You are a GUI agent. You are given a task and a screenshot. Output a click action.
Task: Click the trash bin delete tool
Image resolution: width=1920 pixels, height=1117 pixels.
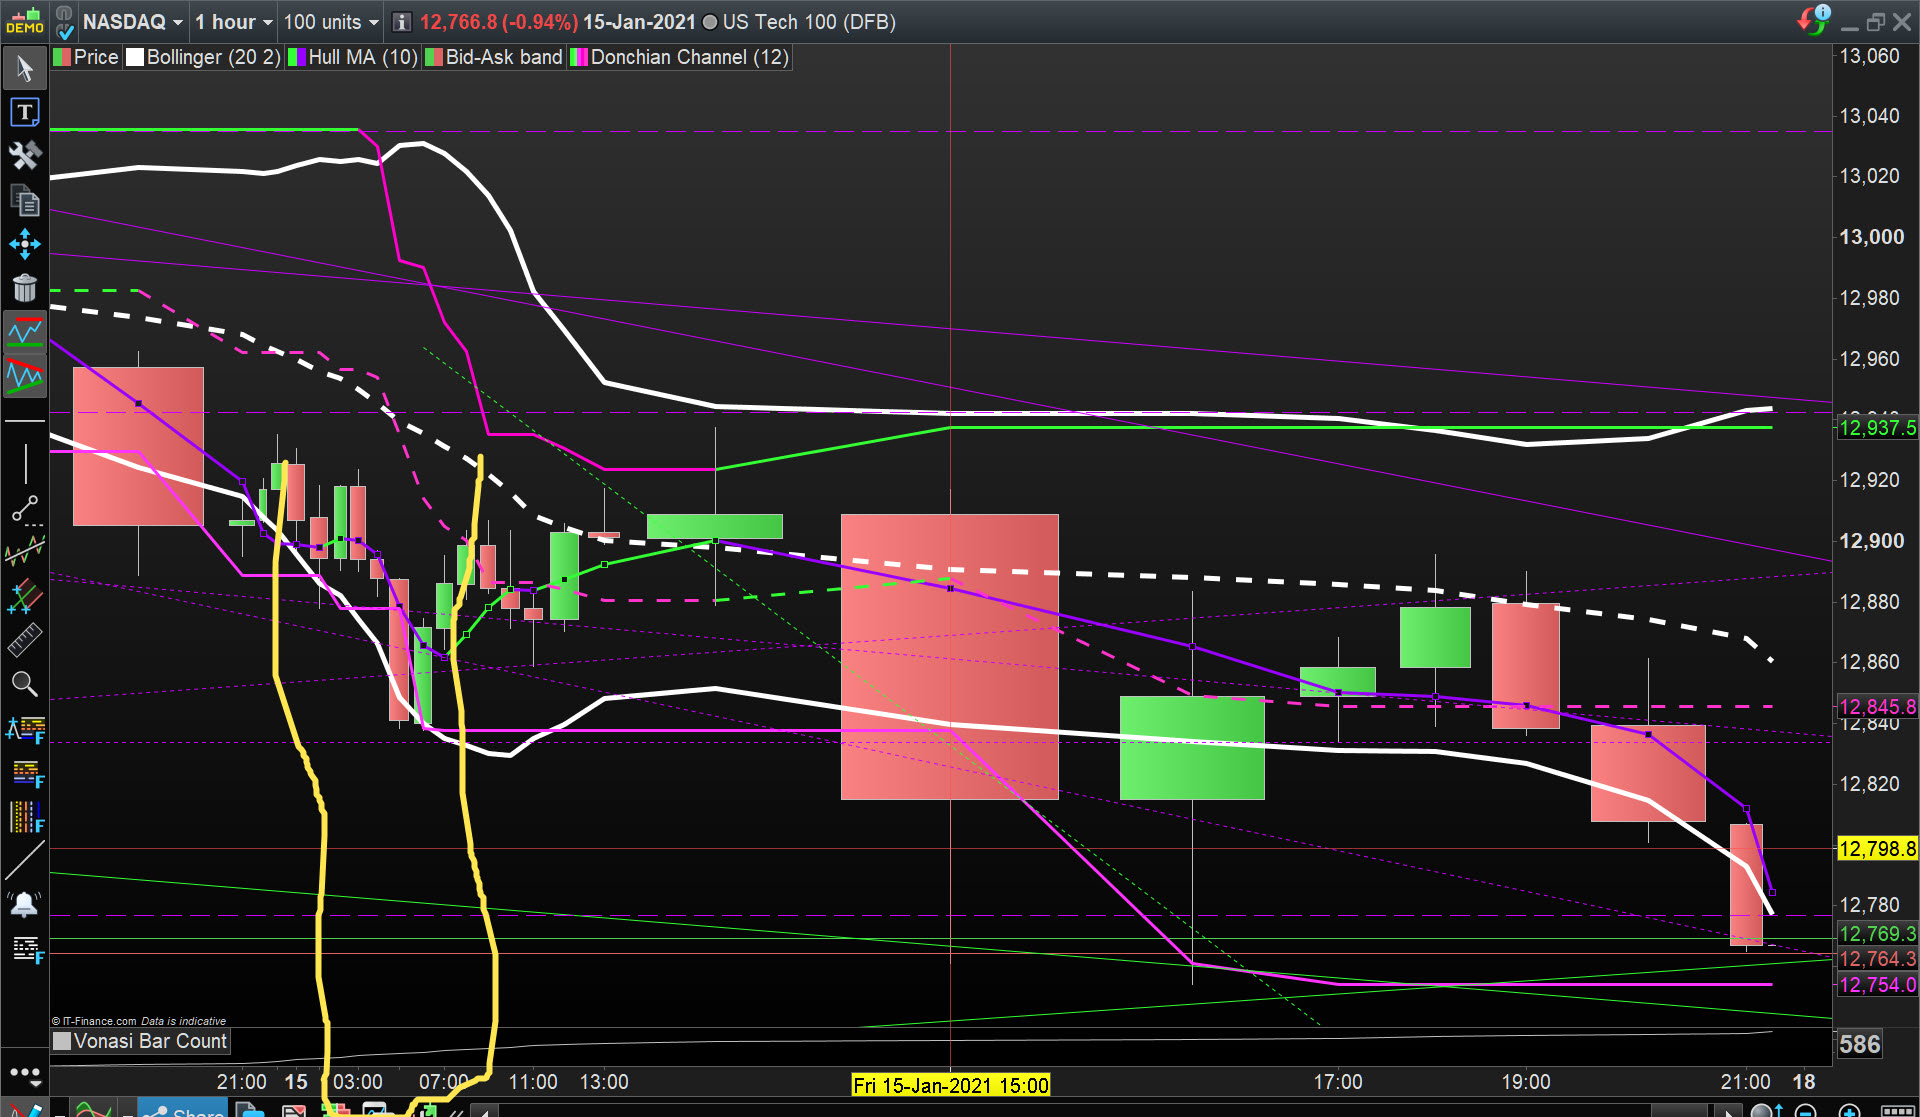25,288
